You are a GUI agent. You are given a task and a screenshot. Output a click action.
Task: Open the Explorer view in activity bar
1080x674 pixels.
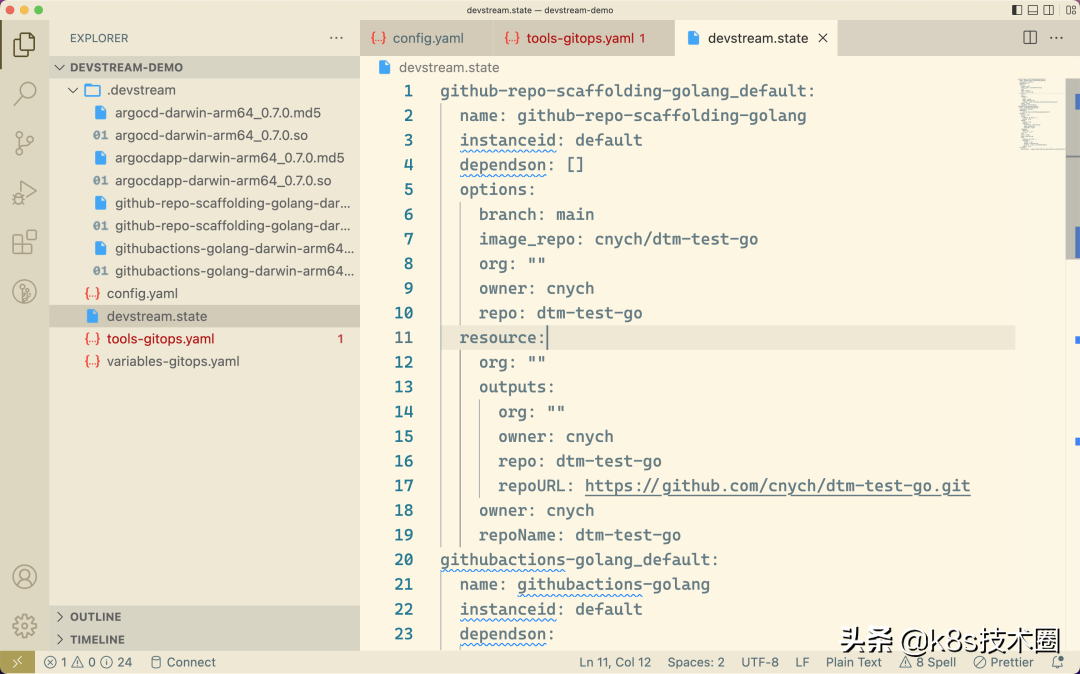tap(24, 45)
